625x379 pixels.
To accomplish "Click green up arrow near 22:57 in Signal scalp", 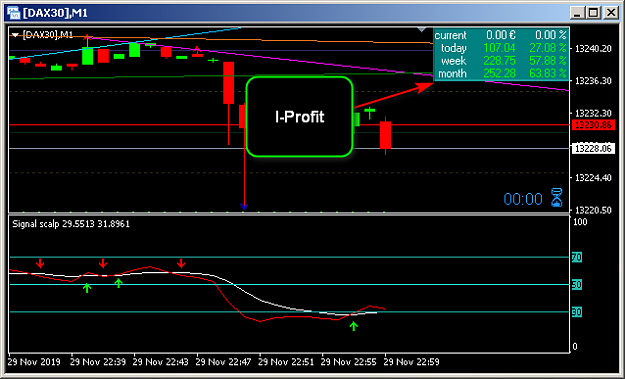I will coord(354,326).
